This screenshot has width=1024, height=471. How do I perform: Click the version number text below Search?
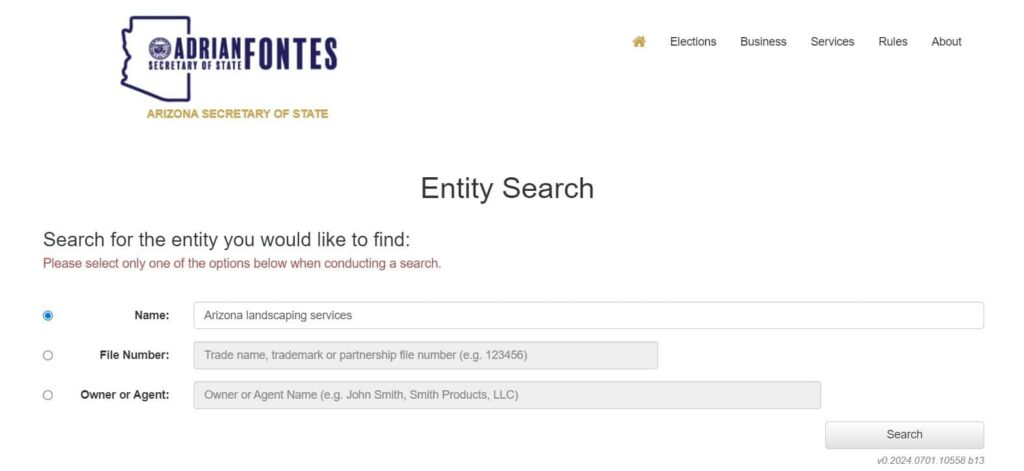point(930,460)
